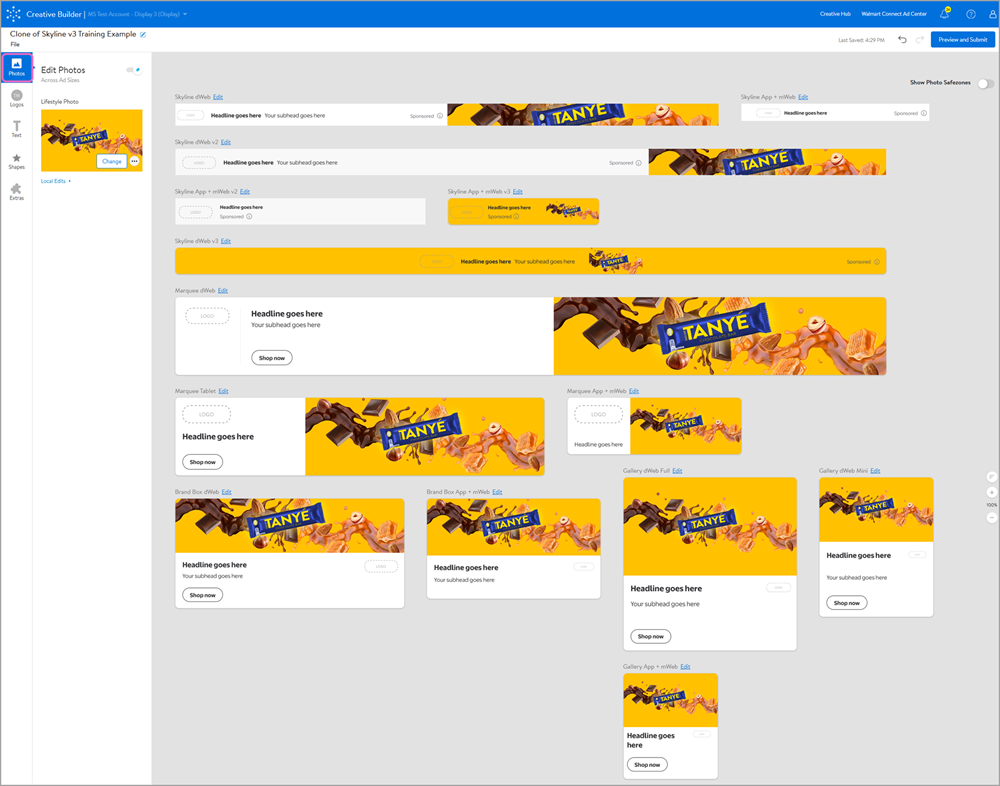Click Edit link for Gallery App + mWeb
This screenshot has height=786, width=1000.
click(x=686, y=667)
